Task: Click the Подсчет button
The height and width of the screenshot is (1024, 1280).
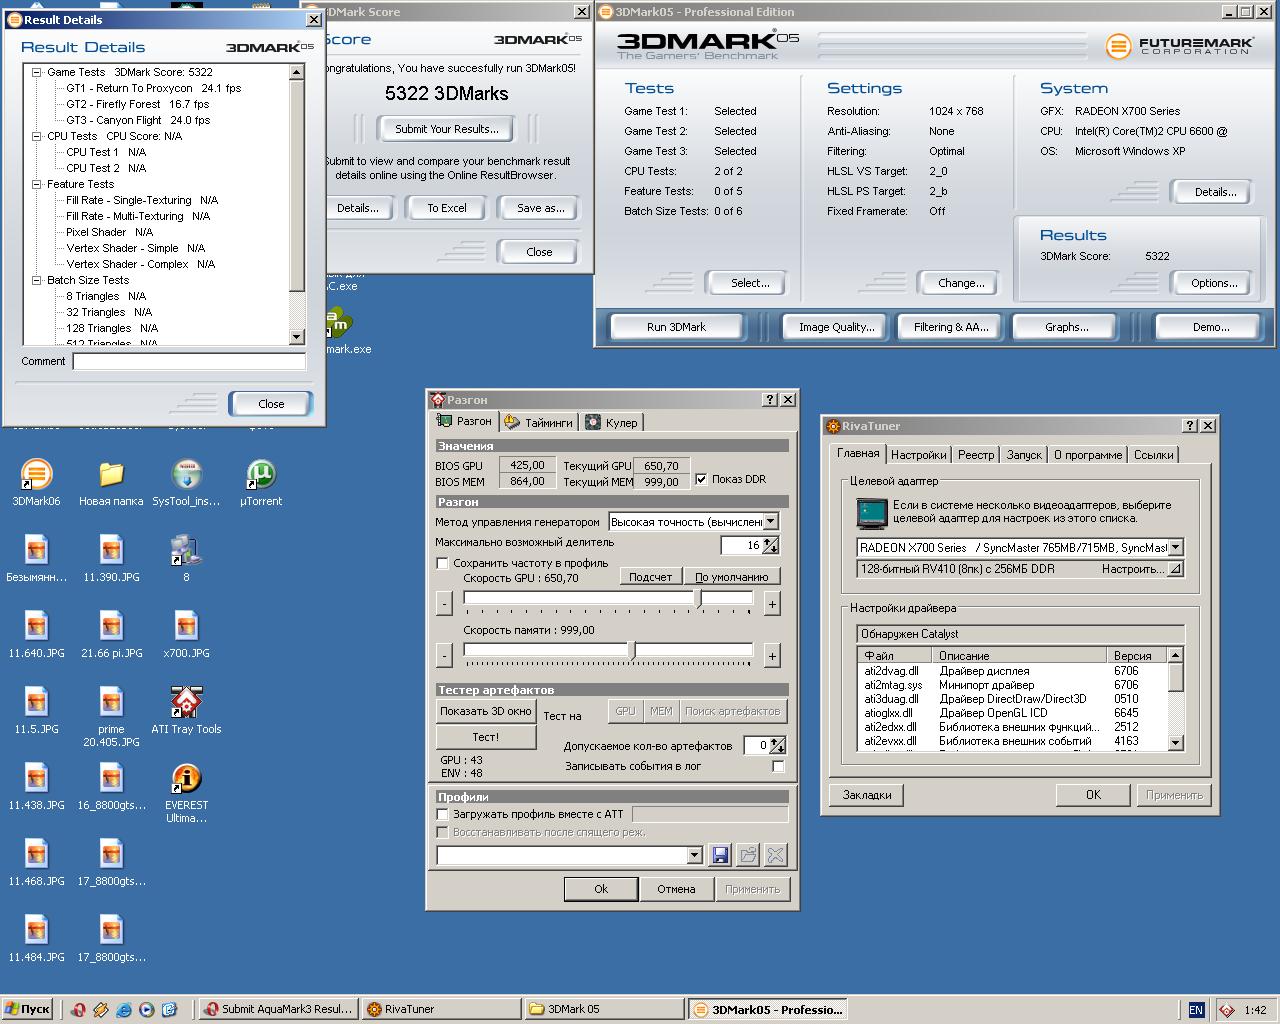Action: [651, 577]
